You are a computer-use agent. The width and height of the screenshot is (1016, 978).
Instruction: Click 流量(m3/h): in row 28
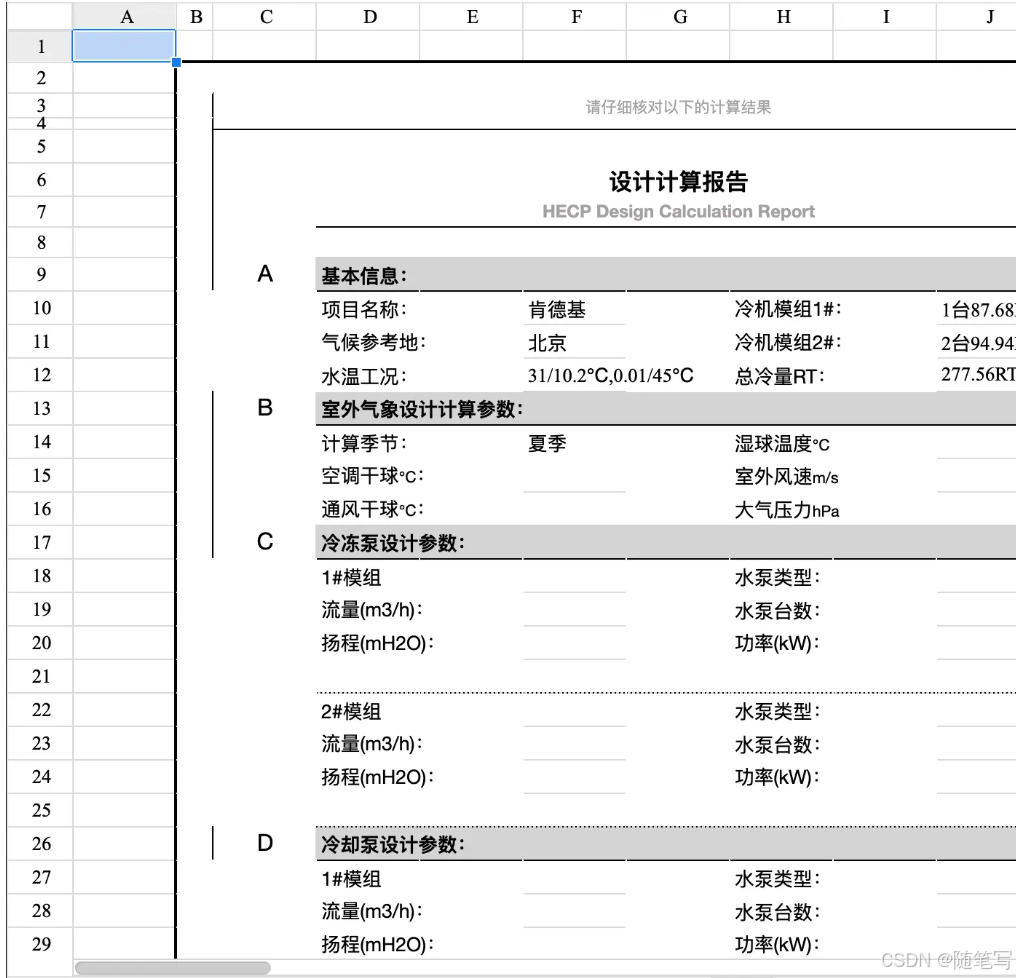372,911
